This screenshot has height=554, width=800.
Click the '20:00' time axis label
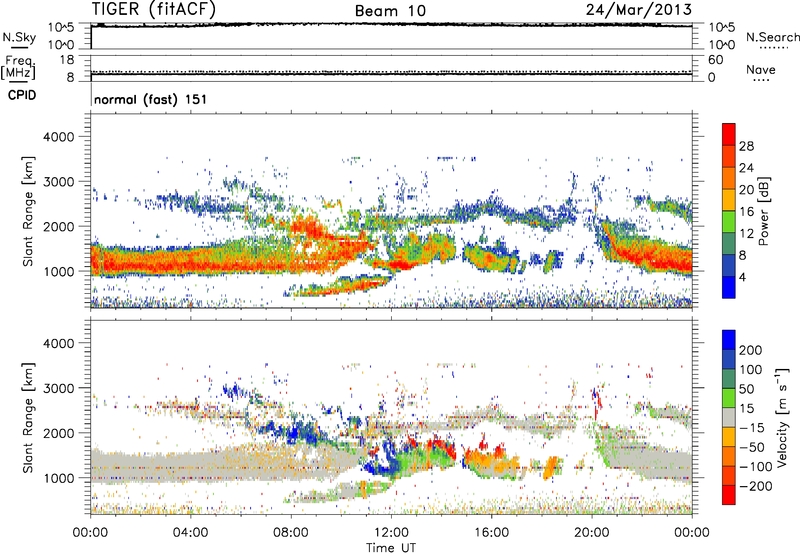pyautogui.click(x=592, y=533)
